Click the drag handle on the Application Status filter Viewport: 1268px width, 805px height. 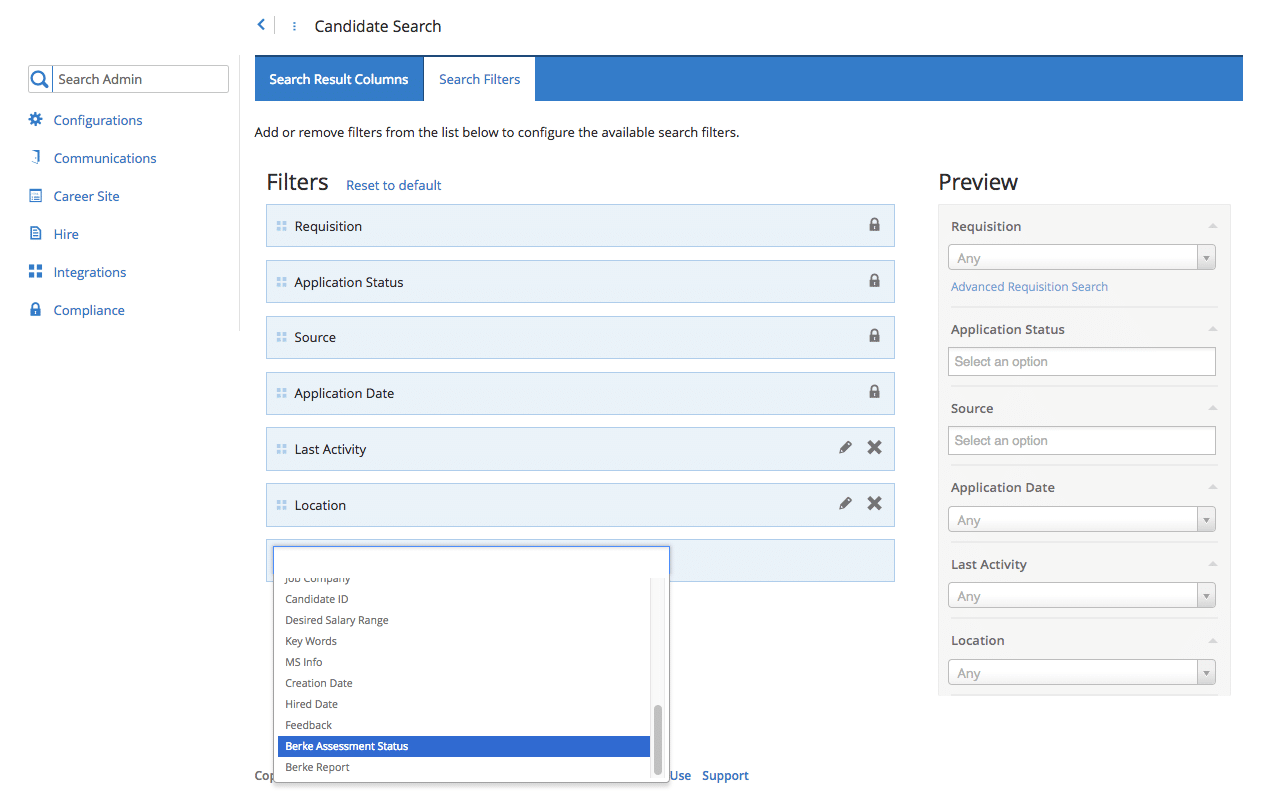pos(278,281)
